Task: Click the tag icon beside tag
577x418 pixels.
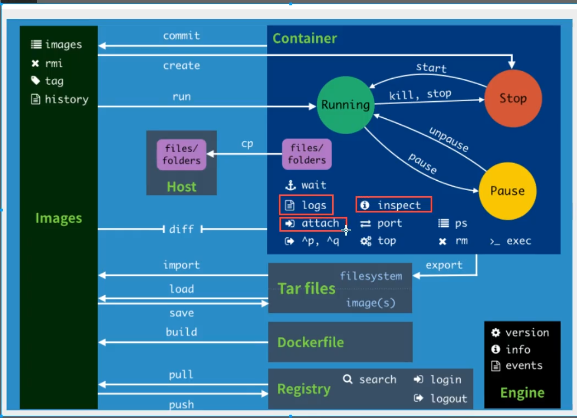Action: coord(35,81)
